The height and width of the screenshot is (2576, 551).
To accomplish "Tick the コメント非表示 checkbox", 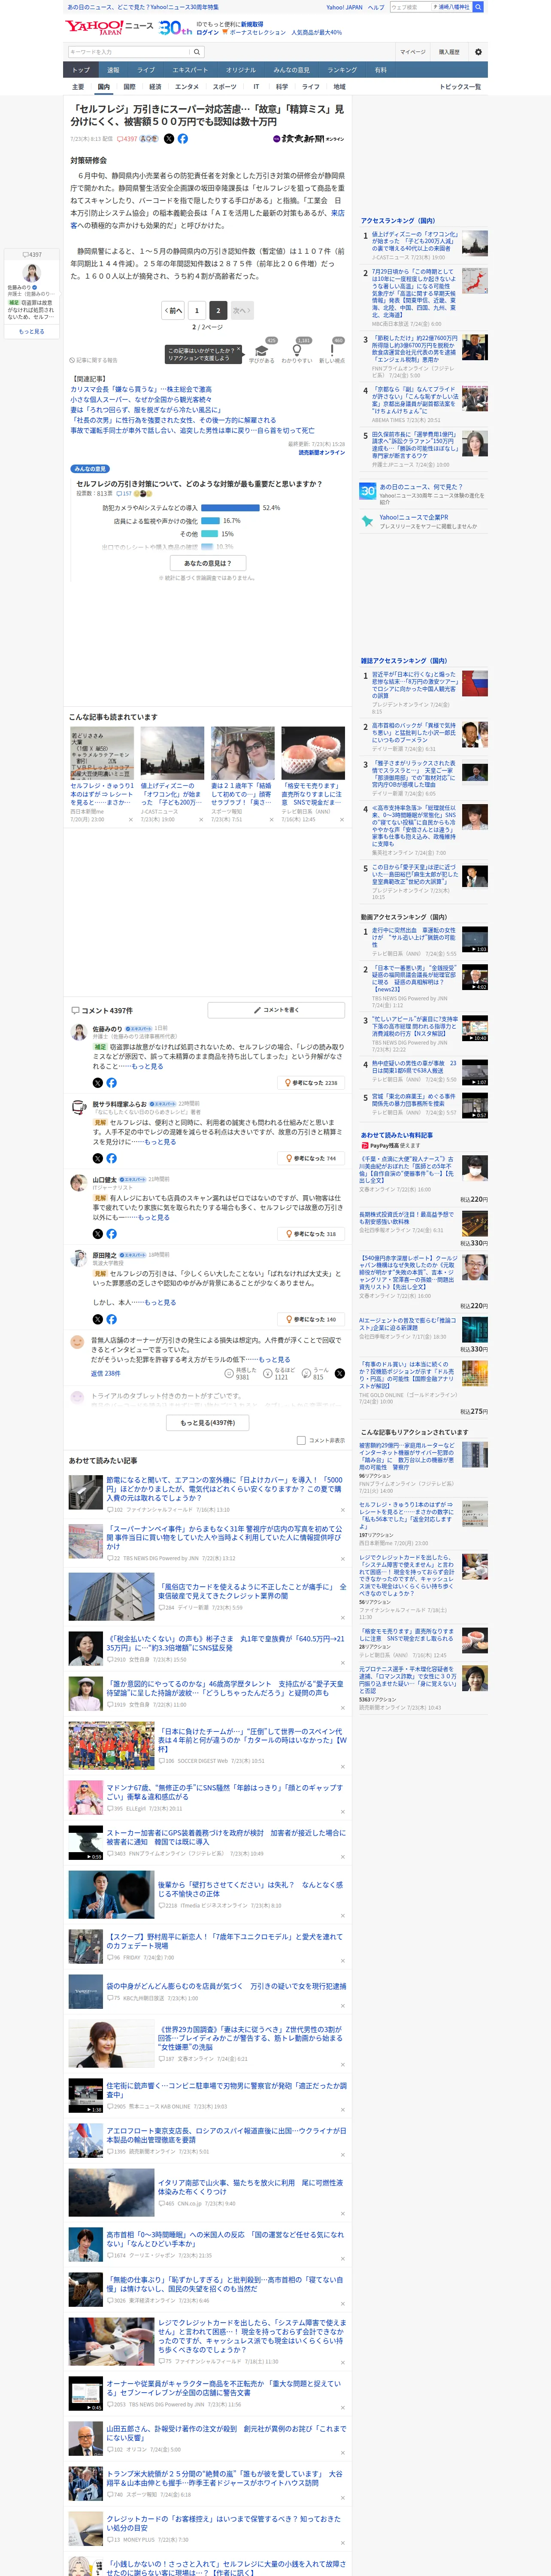I will click(x=301, y=1440).
